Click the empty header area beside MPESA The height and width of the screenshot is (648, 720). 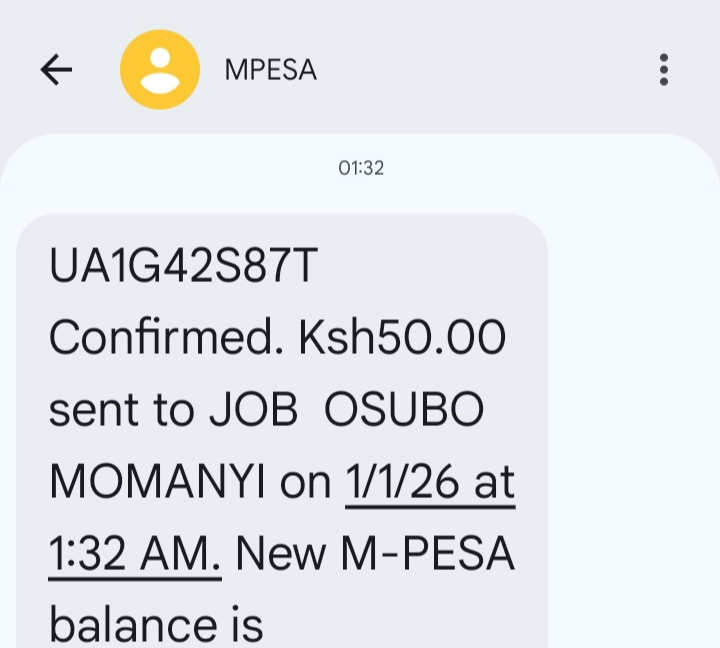point(480,70)
